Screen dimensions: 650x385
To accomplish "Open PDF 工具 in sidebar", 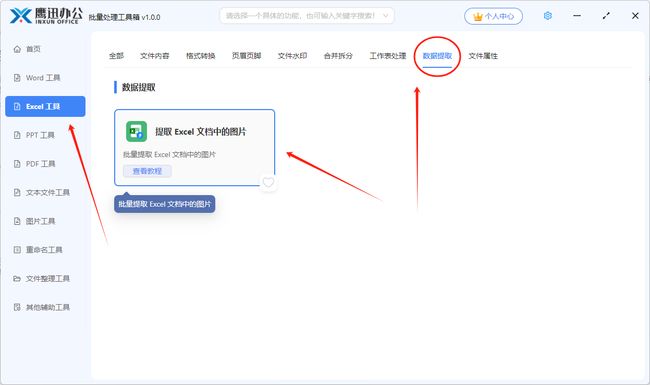I will pos(40,164).
